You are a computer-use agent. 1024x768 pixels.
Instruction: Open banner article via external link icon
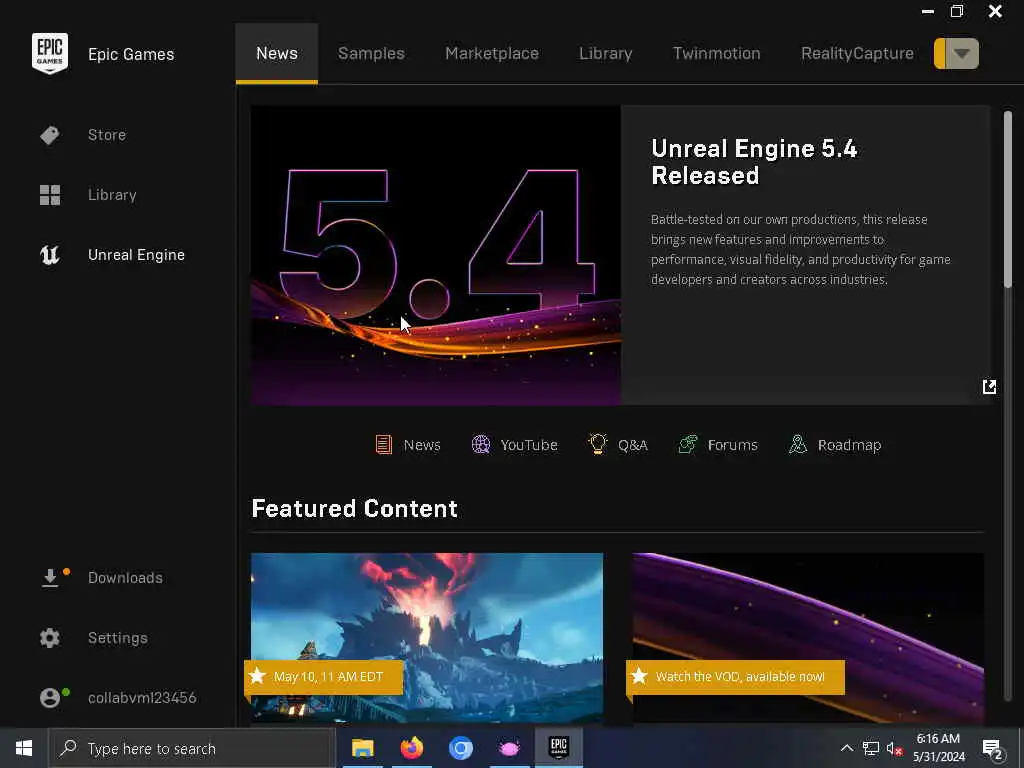989,387
